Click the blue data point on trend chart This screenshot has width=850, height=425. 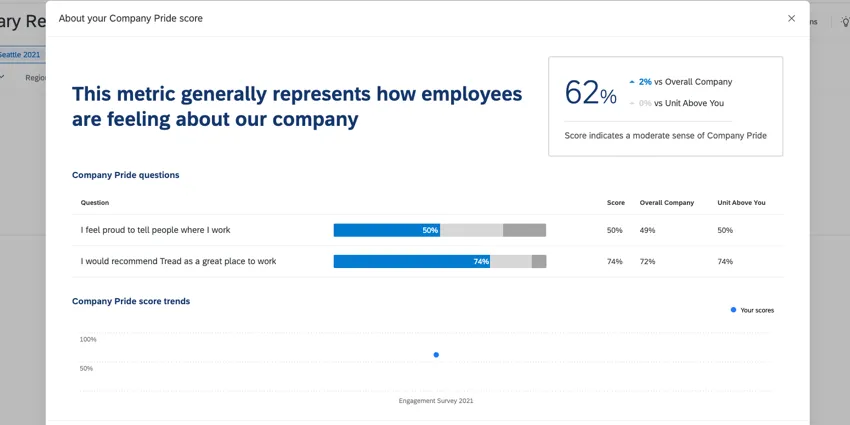[436, 355]
